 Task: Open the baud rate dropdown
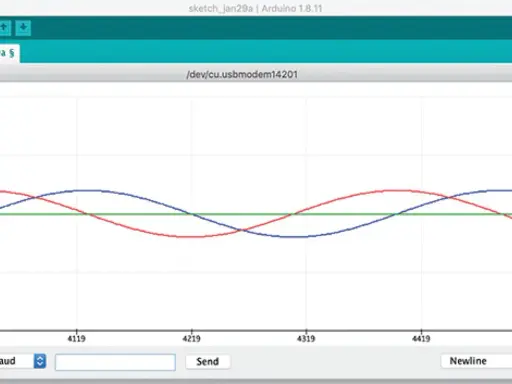23,361
